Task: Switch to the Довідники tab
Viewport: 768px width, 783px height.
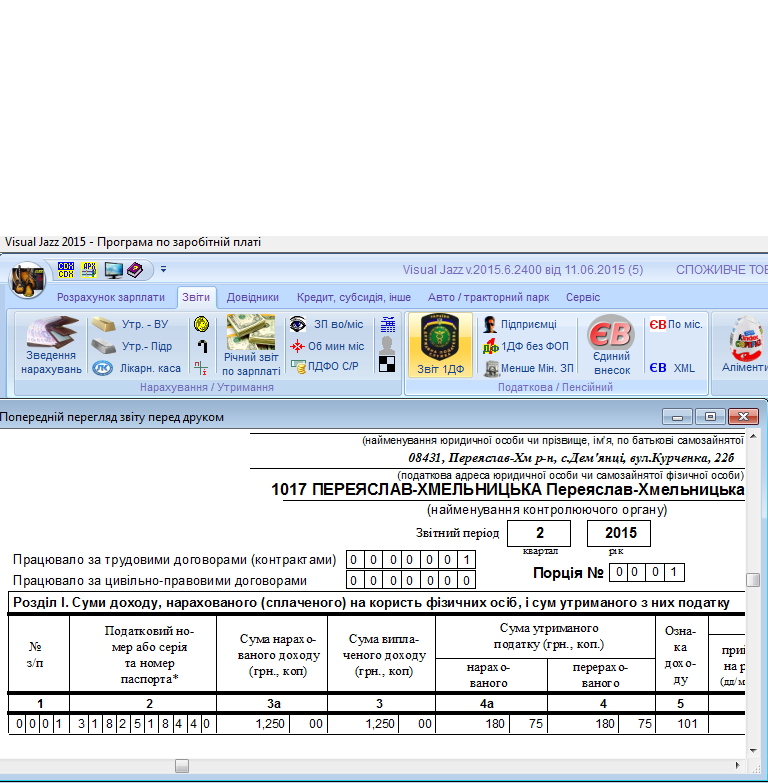Action: 252,297
